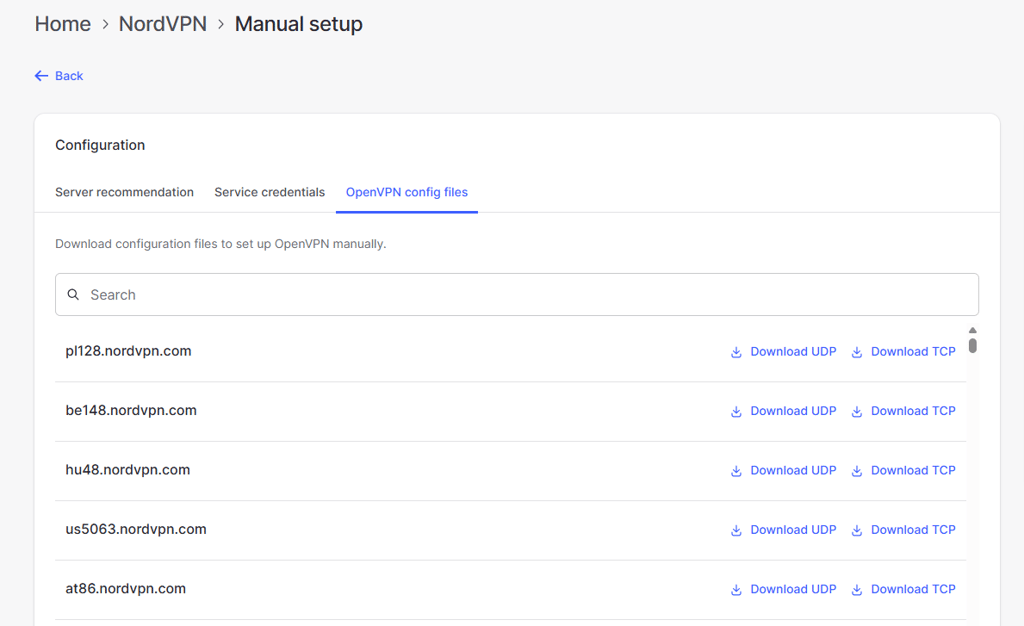This screenshot has height=626, width=1024.
Task: Click the download icon beside be148 Download UDP
Action: (x=736, y=412)
